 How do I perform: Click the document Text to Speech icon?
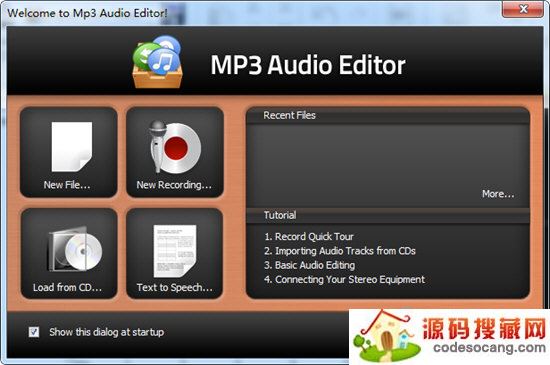pos(175,251)
